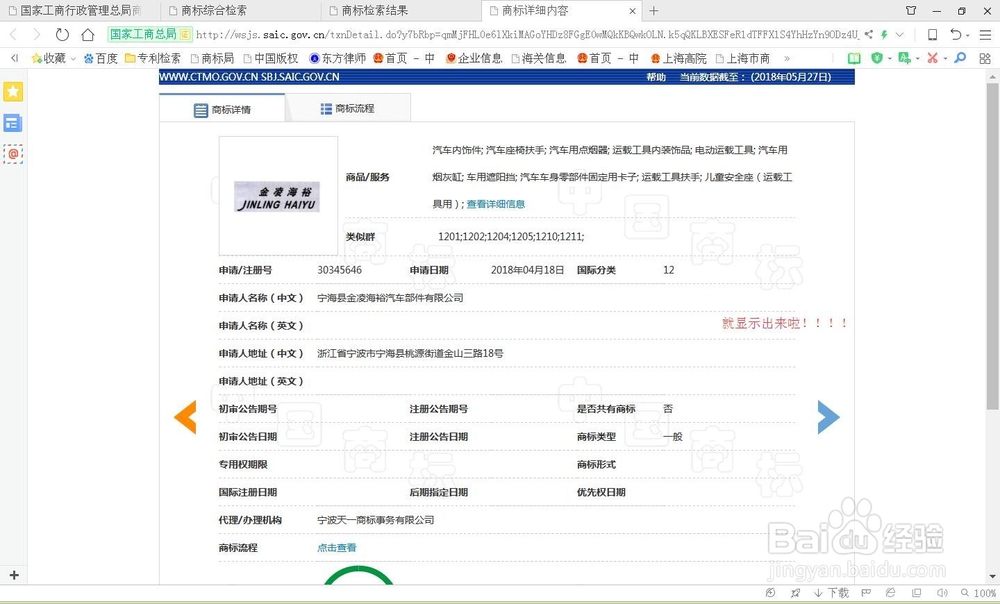Click the browser forward arrow
Screen dimensions: 1000x604
pyautogui.click(x=36, y=34)
